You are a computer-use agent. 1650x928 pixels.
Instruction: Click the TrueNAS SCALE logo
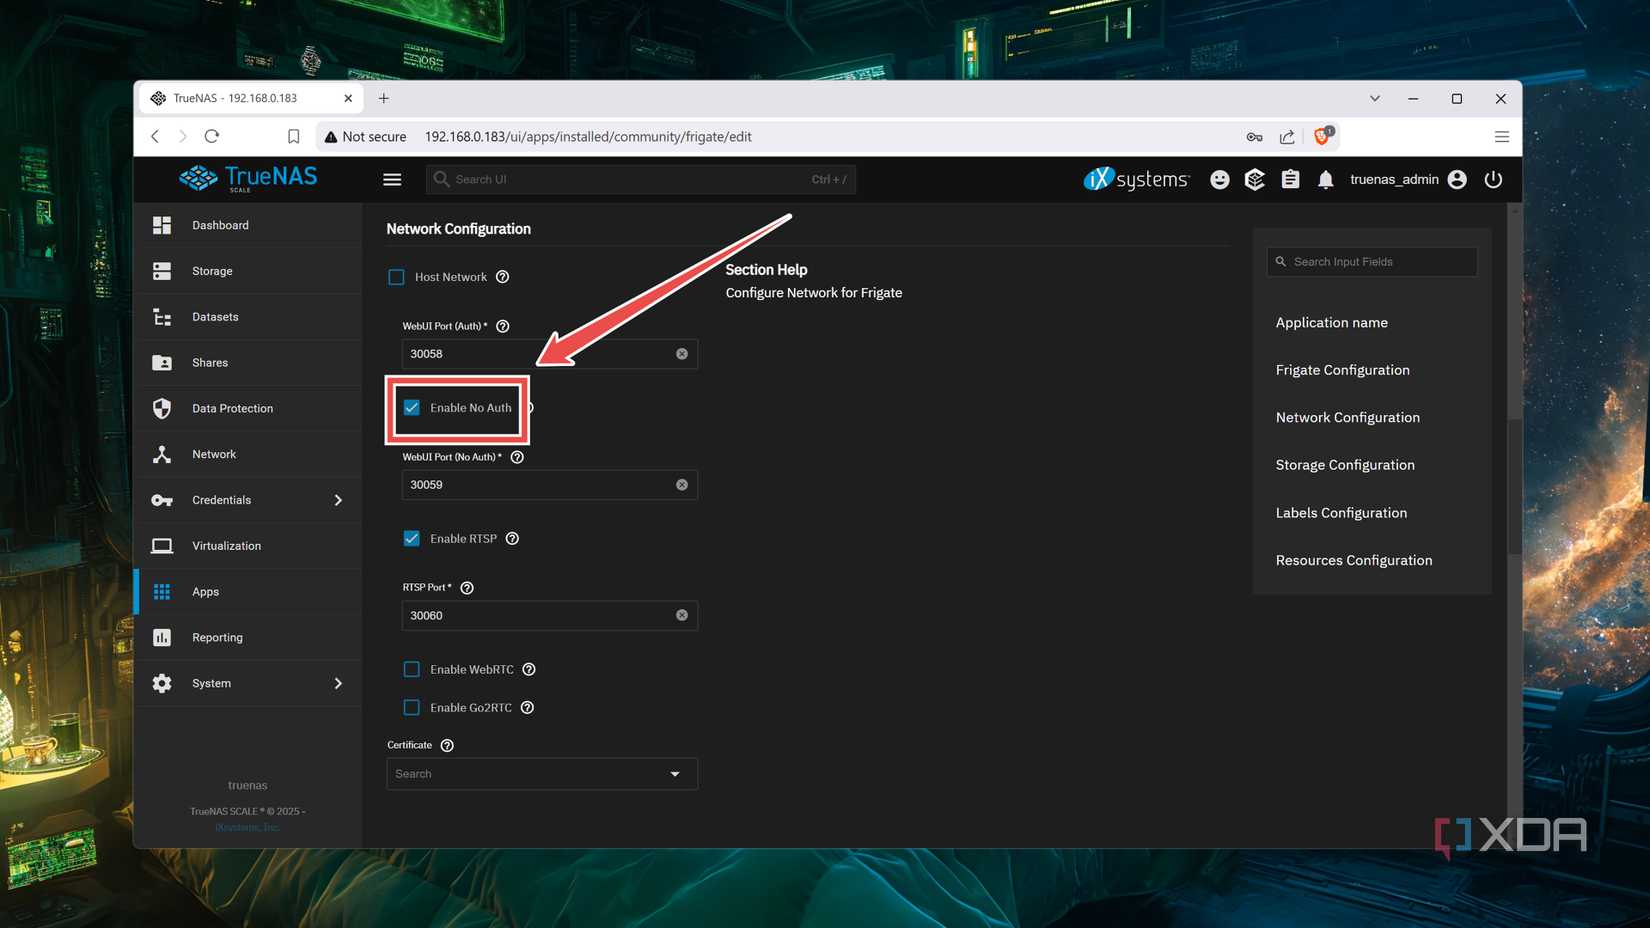tap(248, 179)
